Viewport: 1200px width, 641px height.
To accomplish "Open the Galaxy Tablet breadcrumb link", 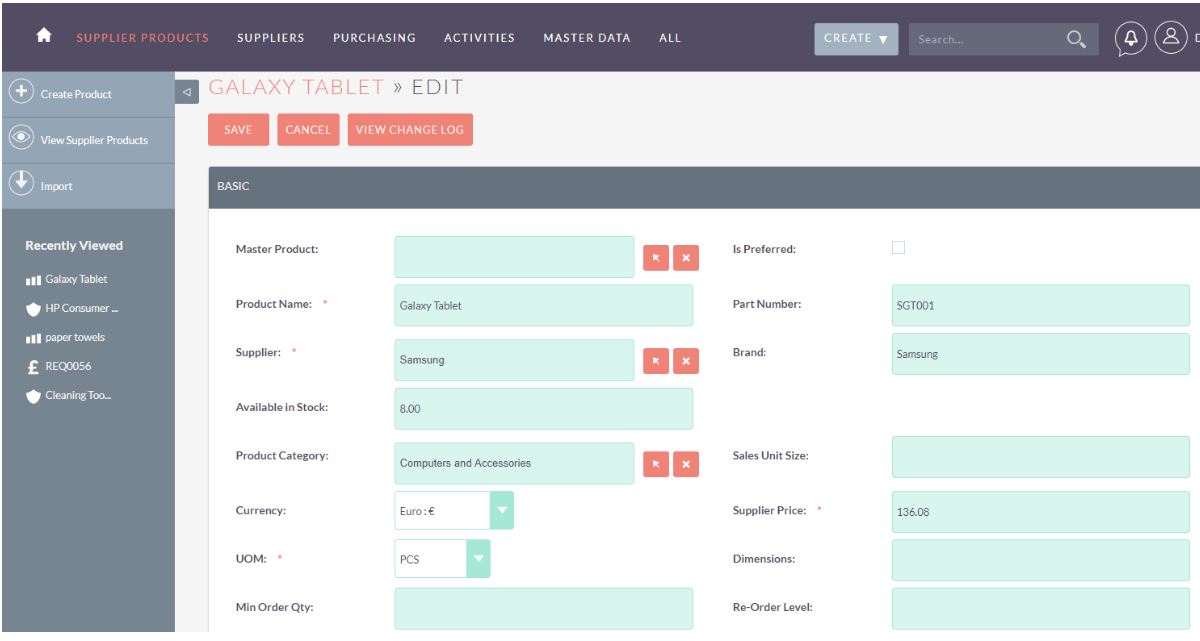I will (x=296, y=87).
